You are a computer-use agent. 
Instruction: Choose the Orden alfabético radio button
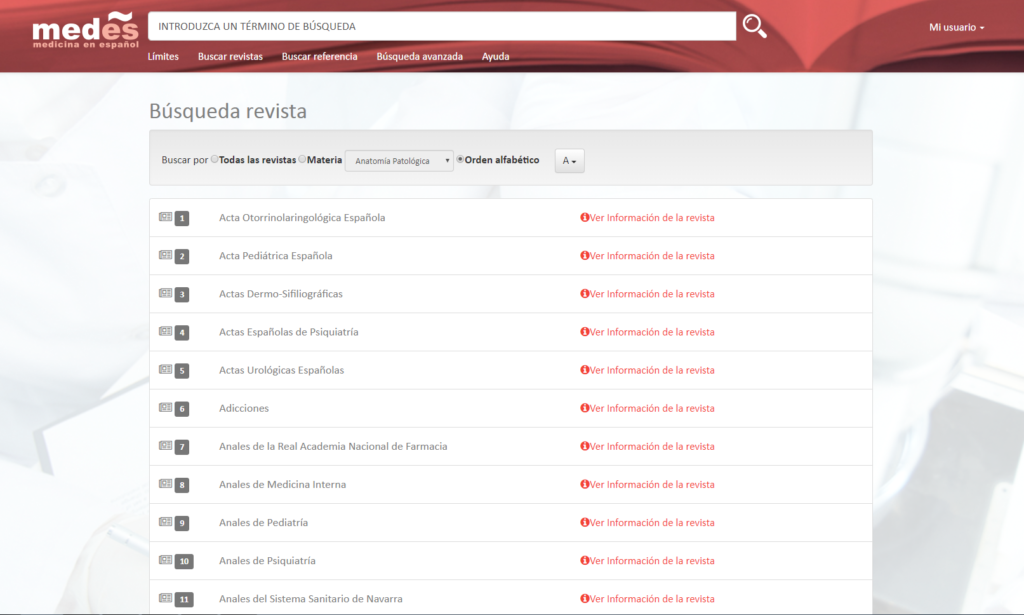tap(461, 160)
